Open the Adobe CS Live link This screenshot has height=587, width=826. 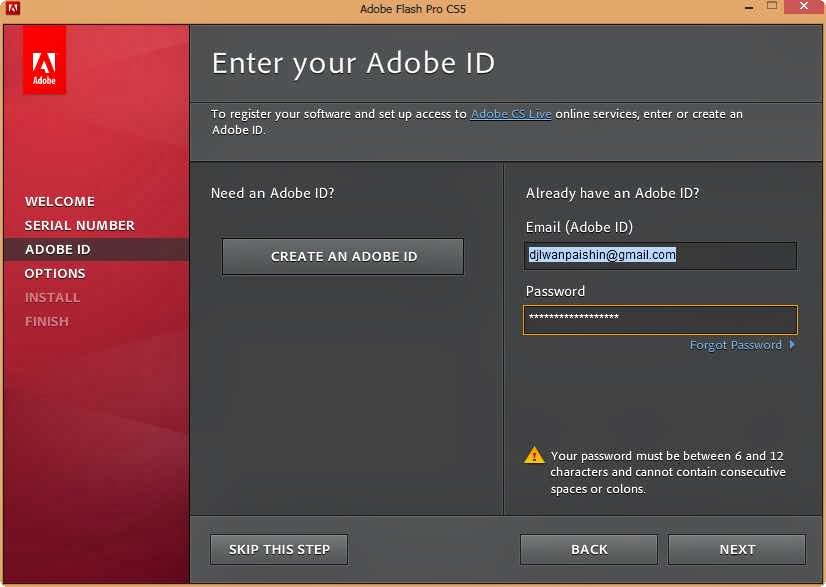[511, 114]
